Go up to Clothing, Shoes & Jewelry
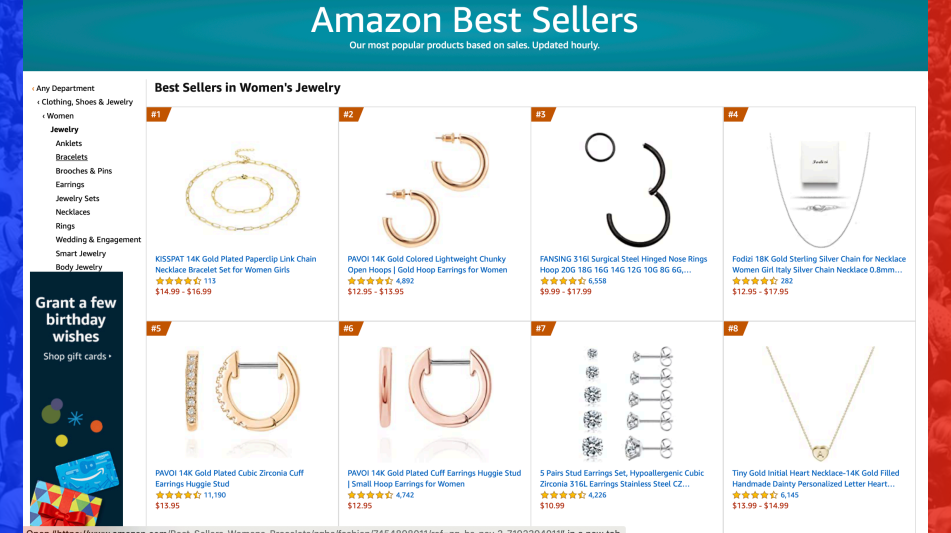Screen dimensions: 951x533 point(87,102)
